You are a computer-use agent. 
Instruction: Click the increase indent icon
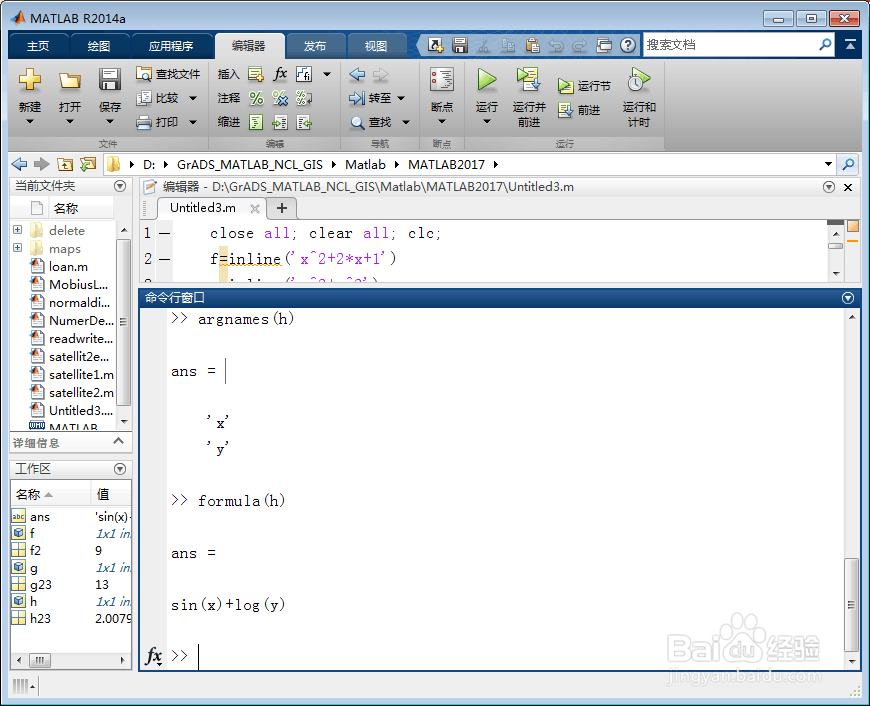tap(280, 122)
